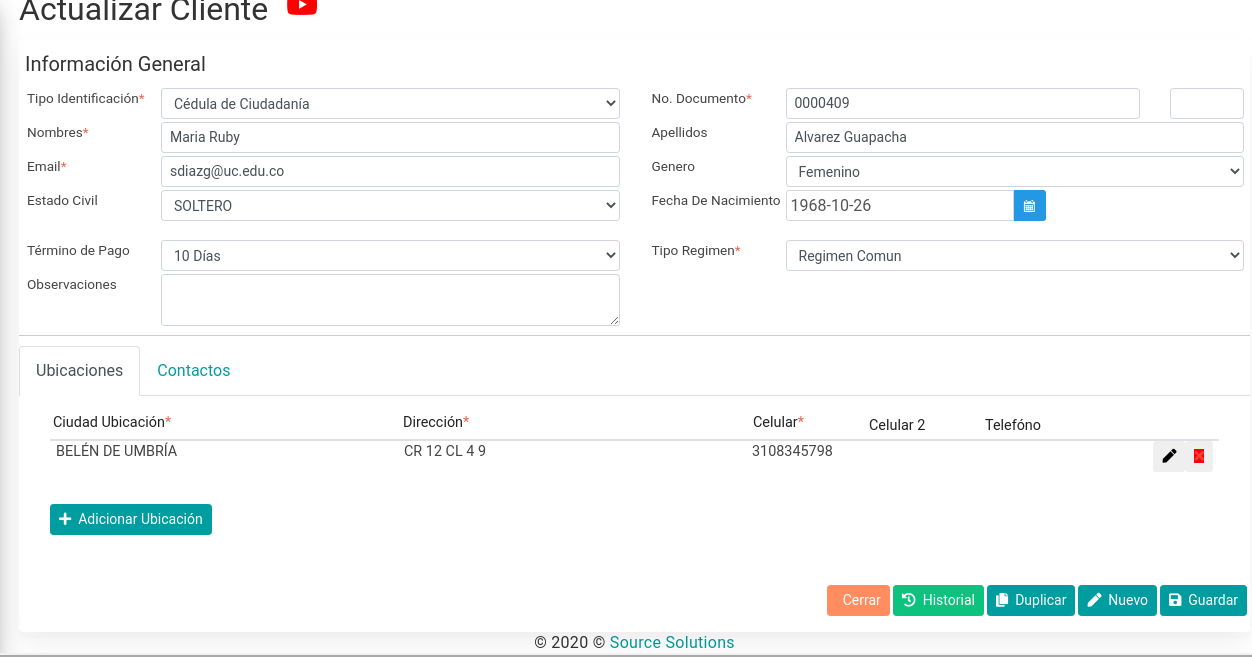The height and width of the screenshot is (657, 1252).
Task: Open the YouTube help video icon
Action: (x=302, y=6)
